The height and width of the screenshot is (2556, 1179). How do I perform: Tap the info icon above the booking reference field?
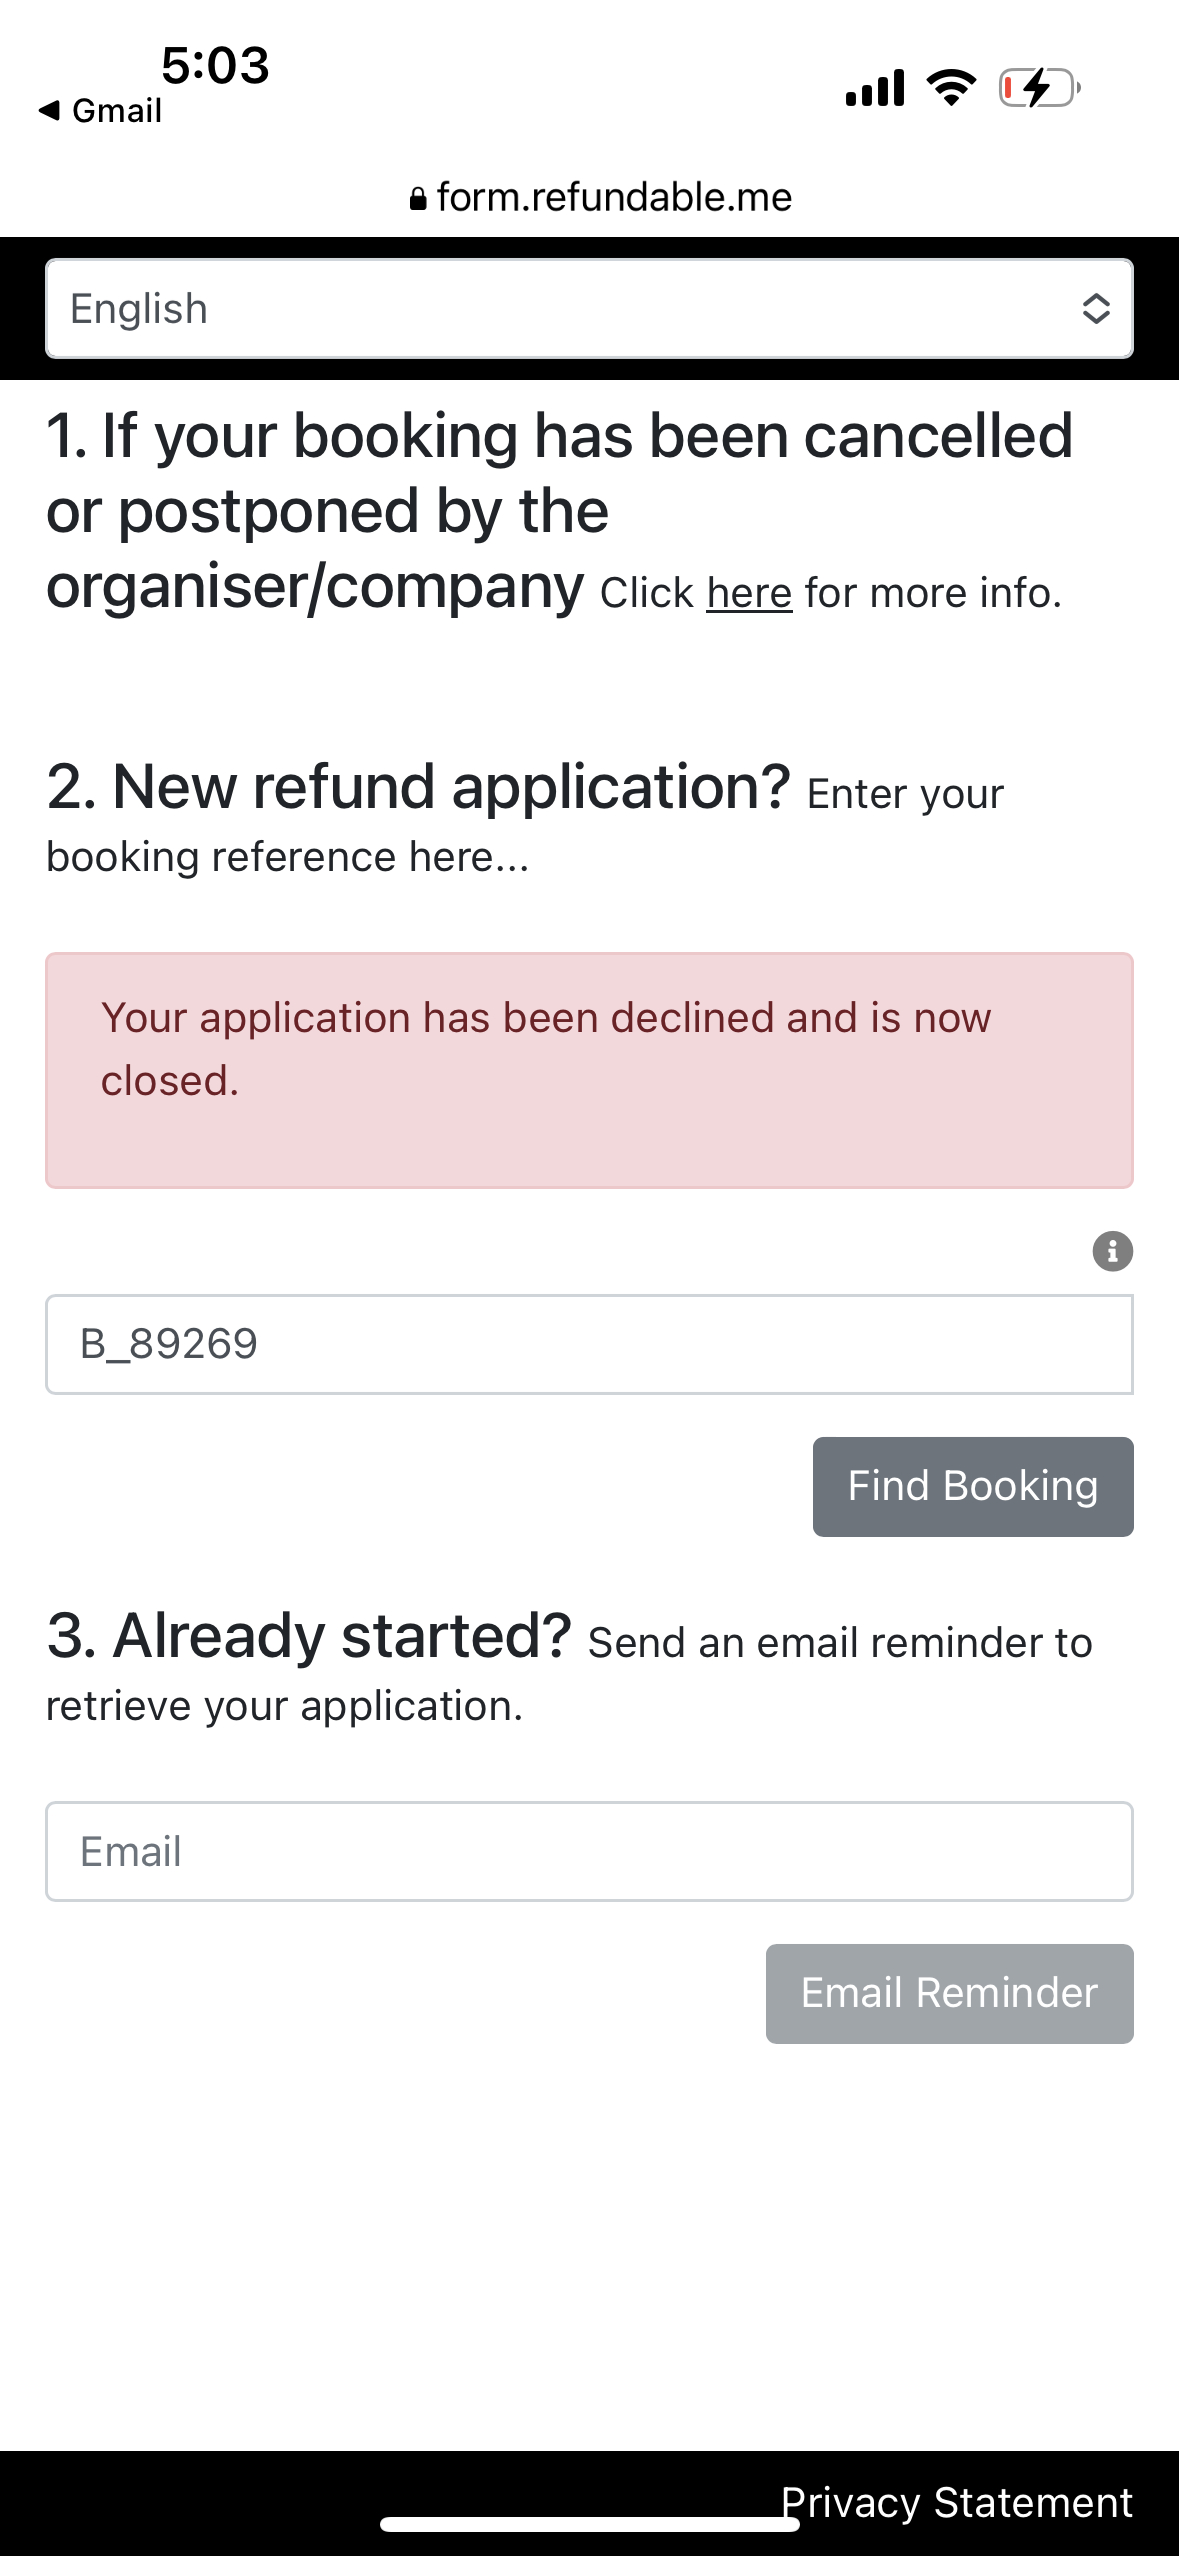1112,1251
